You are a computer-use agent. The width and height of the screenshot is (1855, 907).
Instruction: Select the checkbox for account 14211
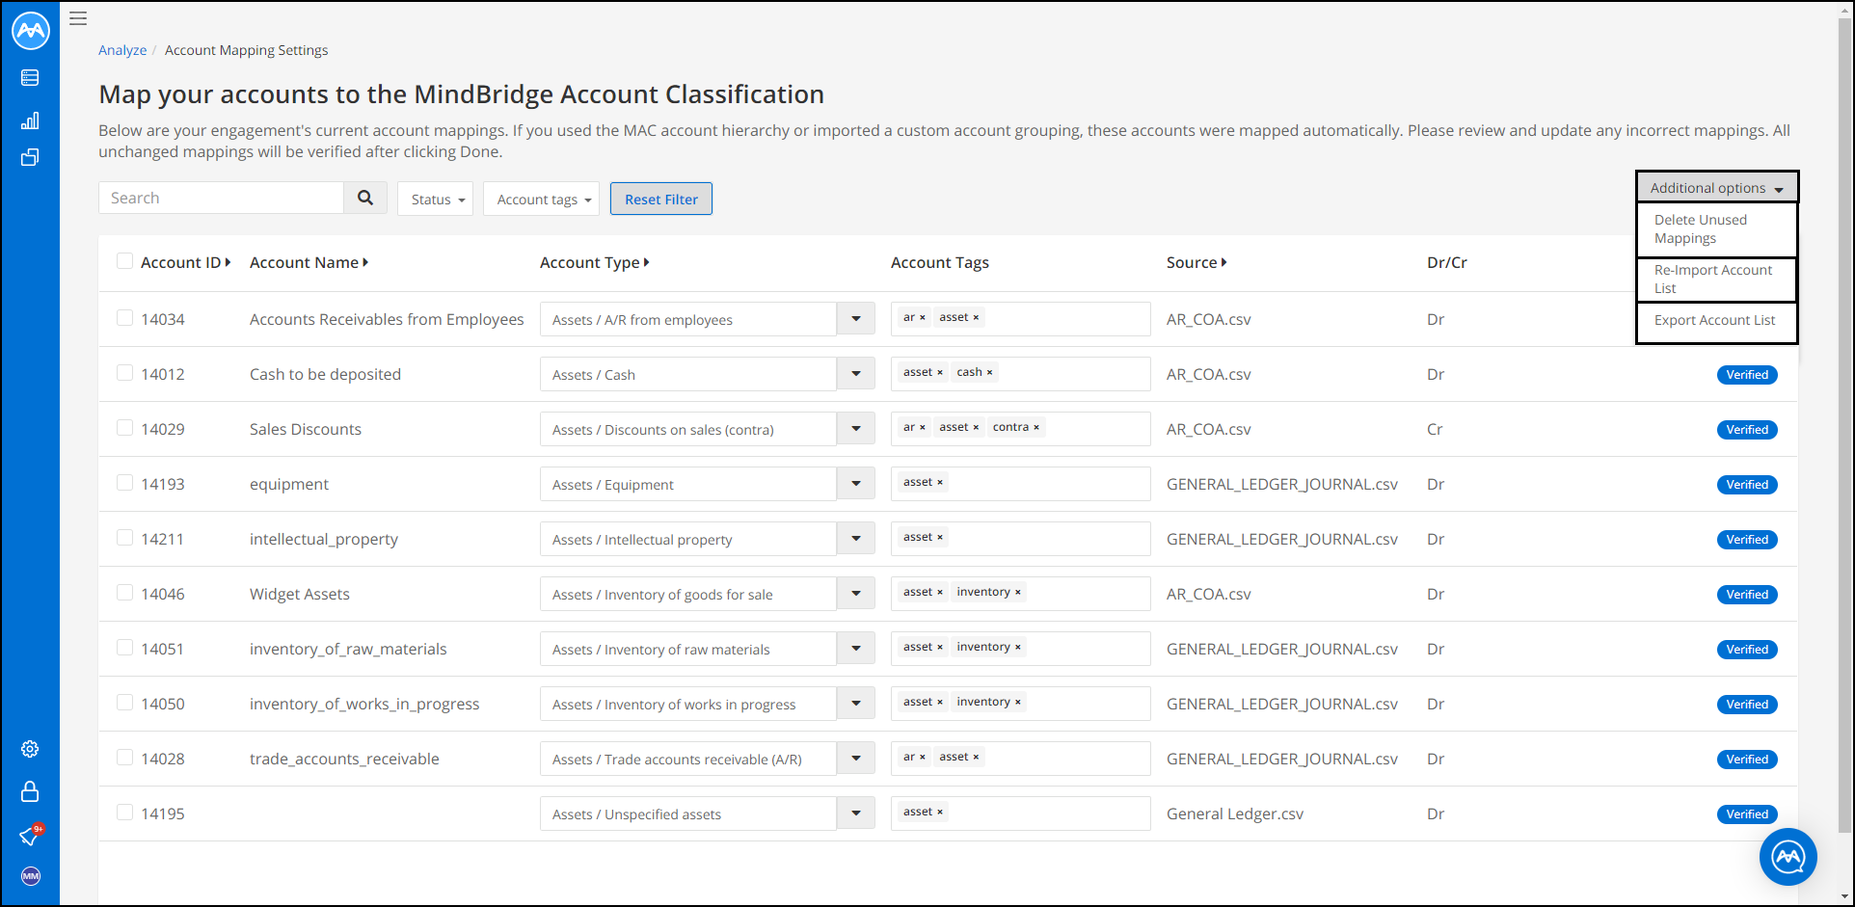pos(124,538)
